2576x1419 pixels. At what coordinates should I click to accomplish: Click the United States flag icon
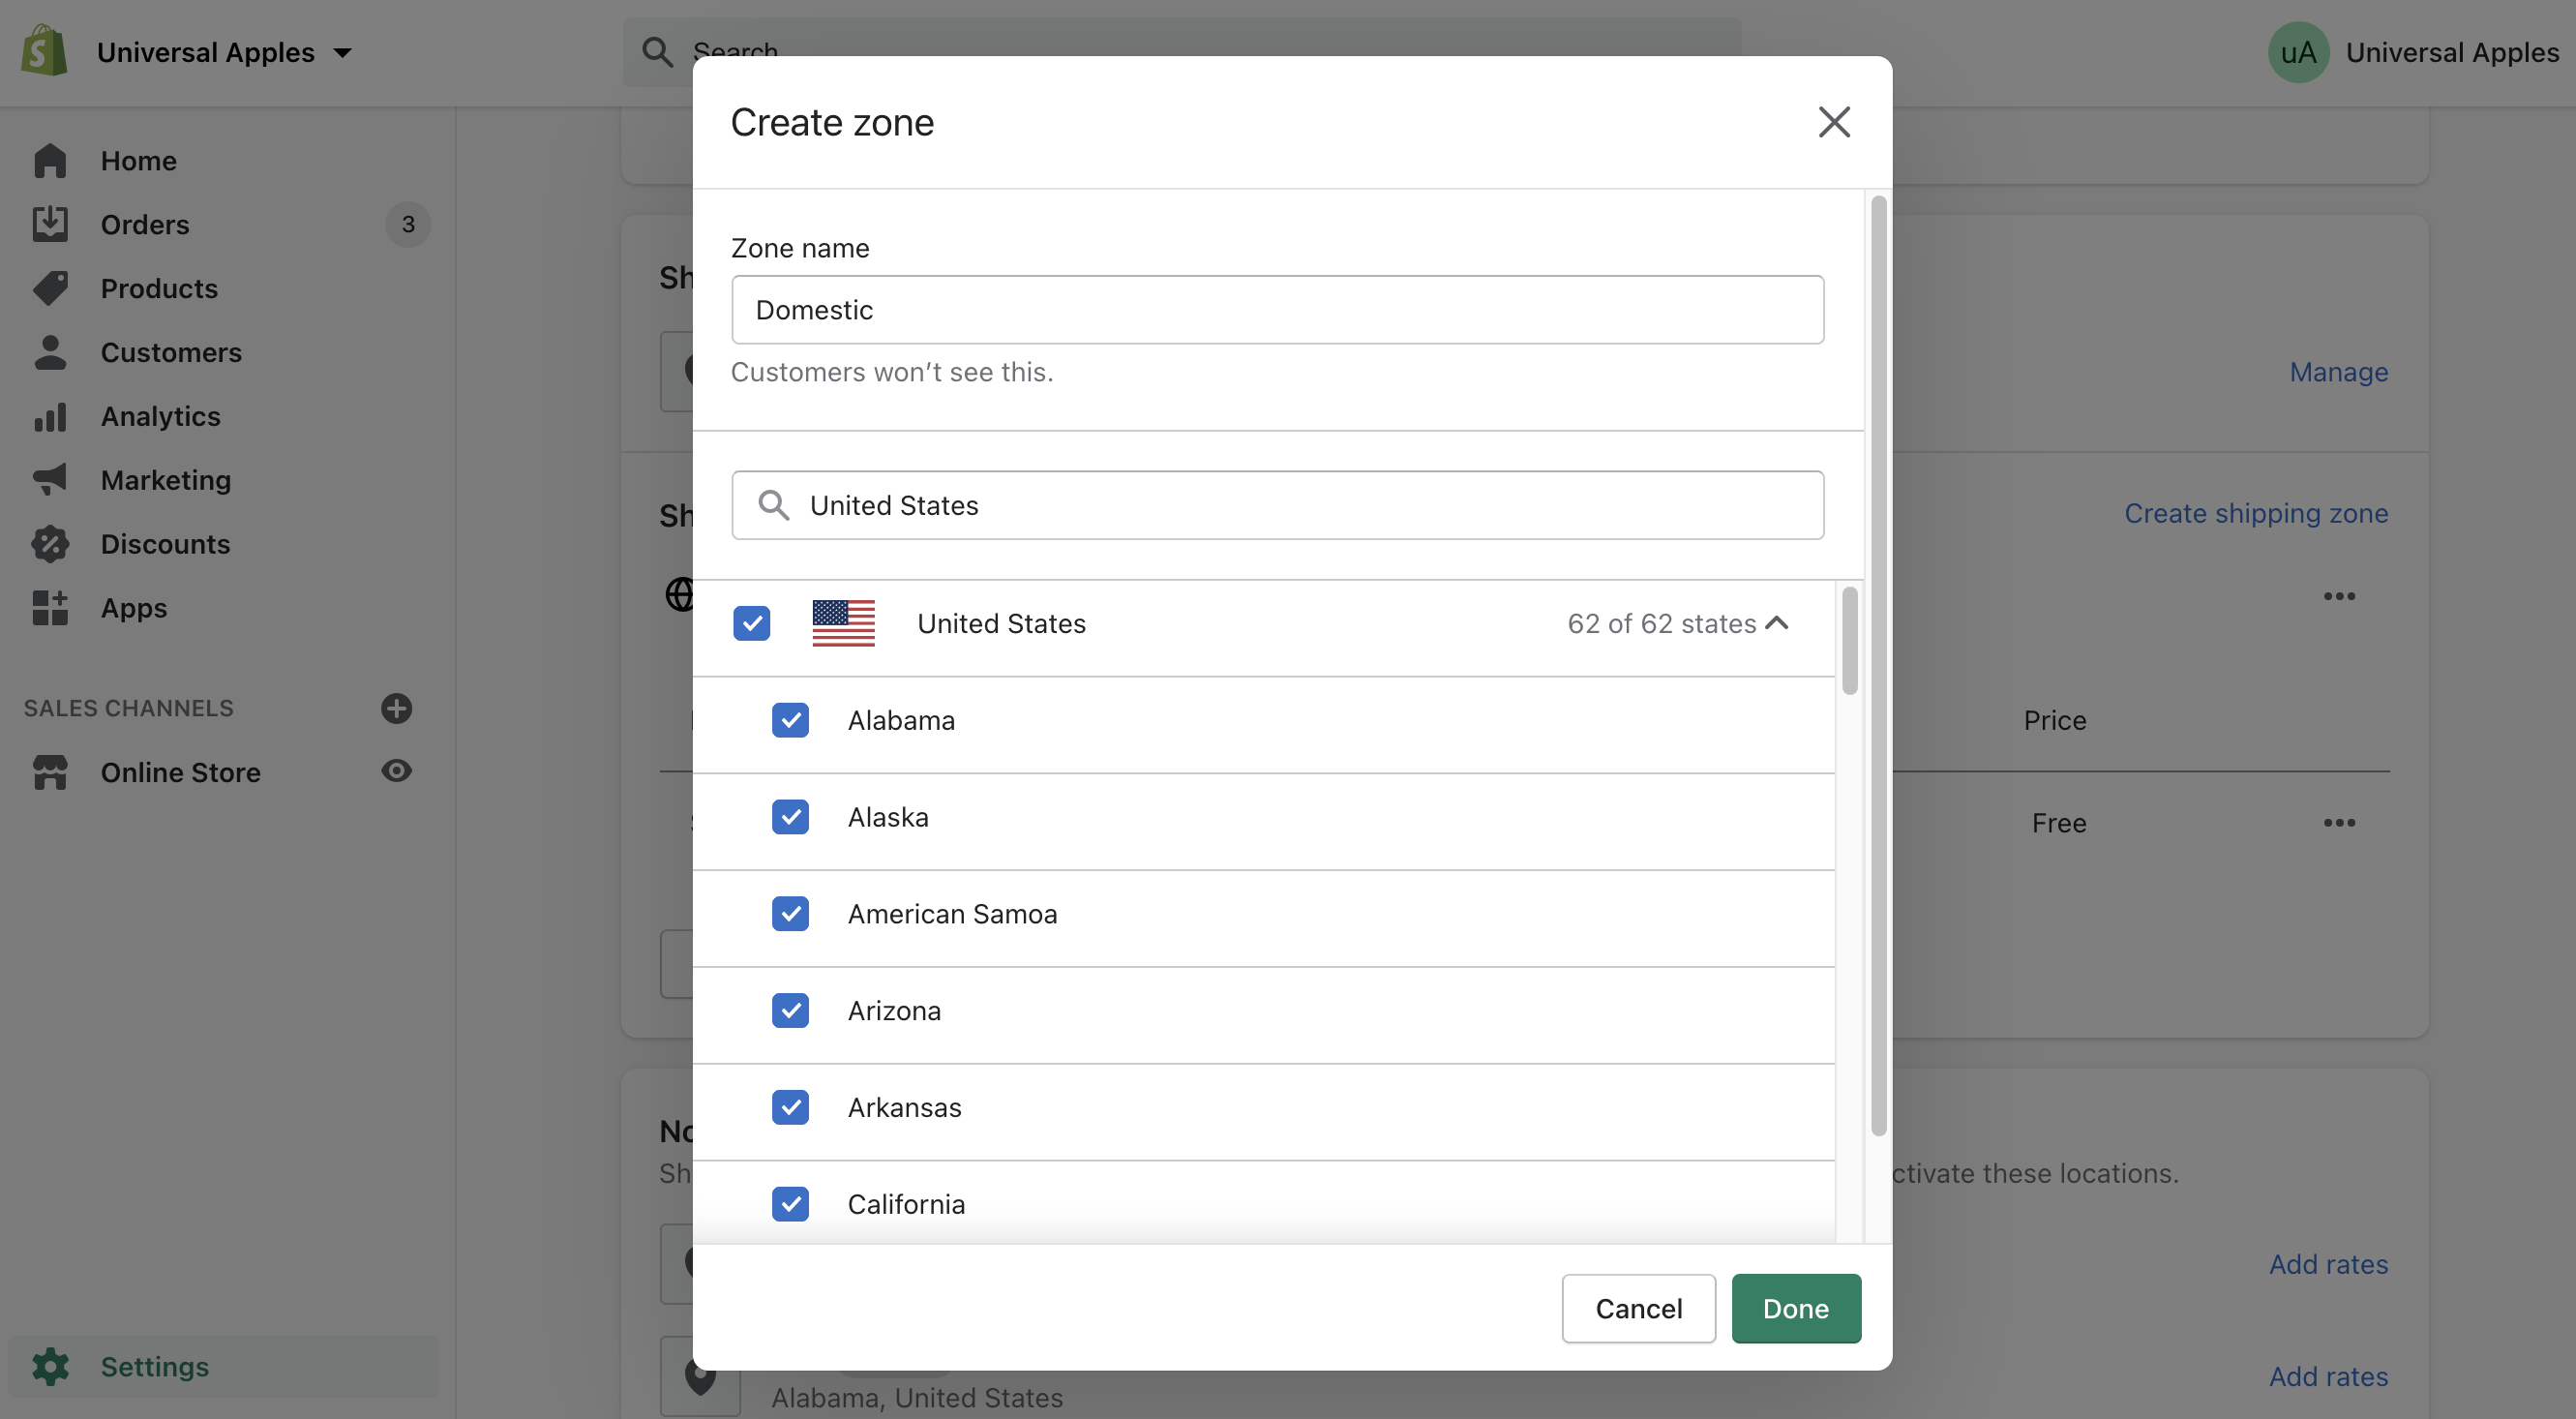point(843,623)
